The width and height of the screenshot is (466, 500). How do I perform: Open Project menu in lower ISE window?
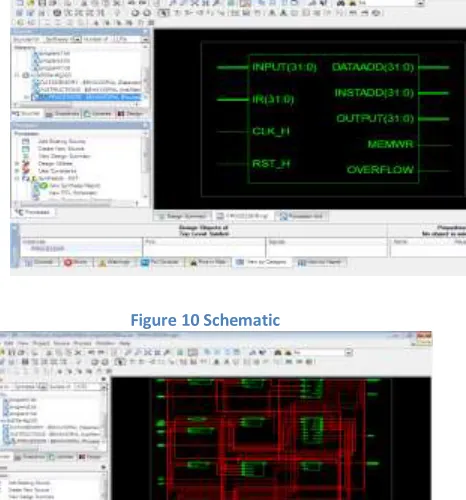click(41, 343)
